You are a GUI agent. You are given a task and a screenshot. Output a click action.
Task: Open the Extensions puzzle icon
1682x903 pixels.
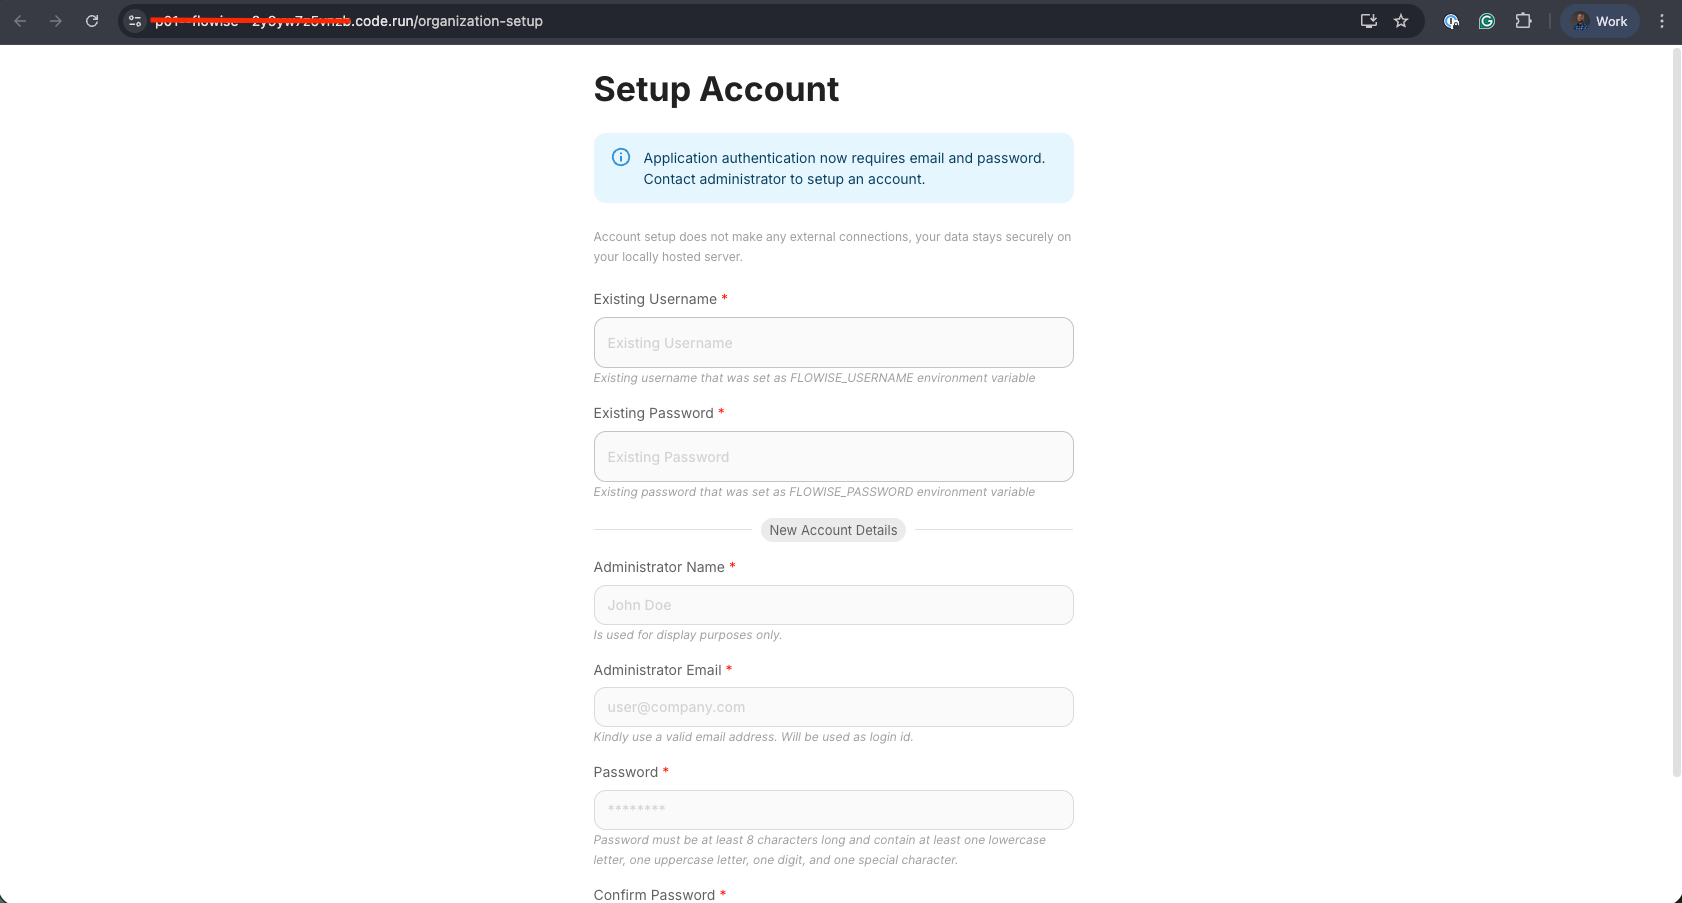[x=1523, y=21]
